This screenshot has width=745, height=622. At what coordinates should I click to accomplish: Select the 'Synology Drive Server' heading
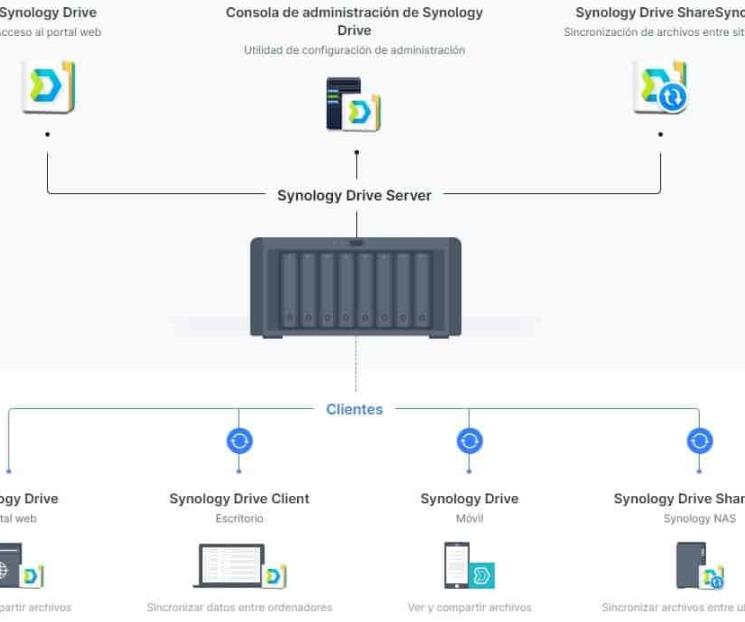coord(354,195)
